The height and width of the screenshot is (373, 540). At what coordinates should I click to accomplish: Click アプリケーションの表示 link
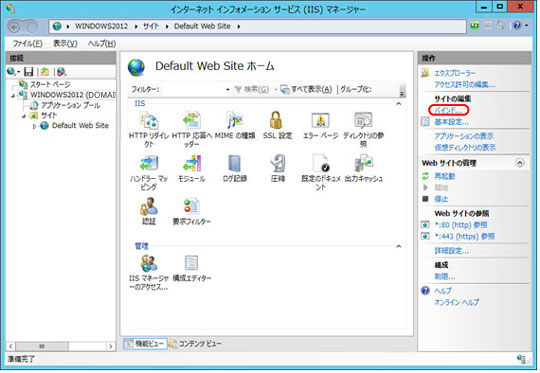tap(464, 136)
